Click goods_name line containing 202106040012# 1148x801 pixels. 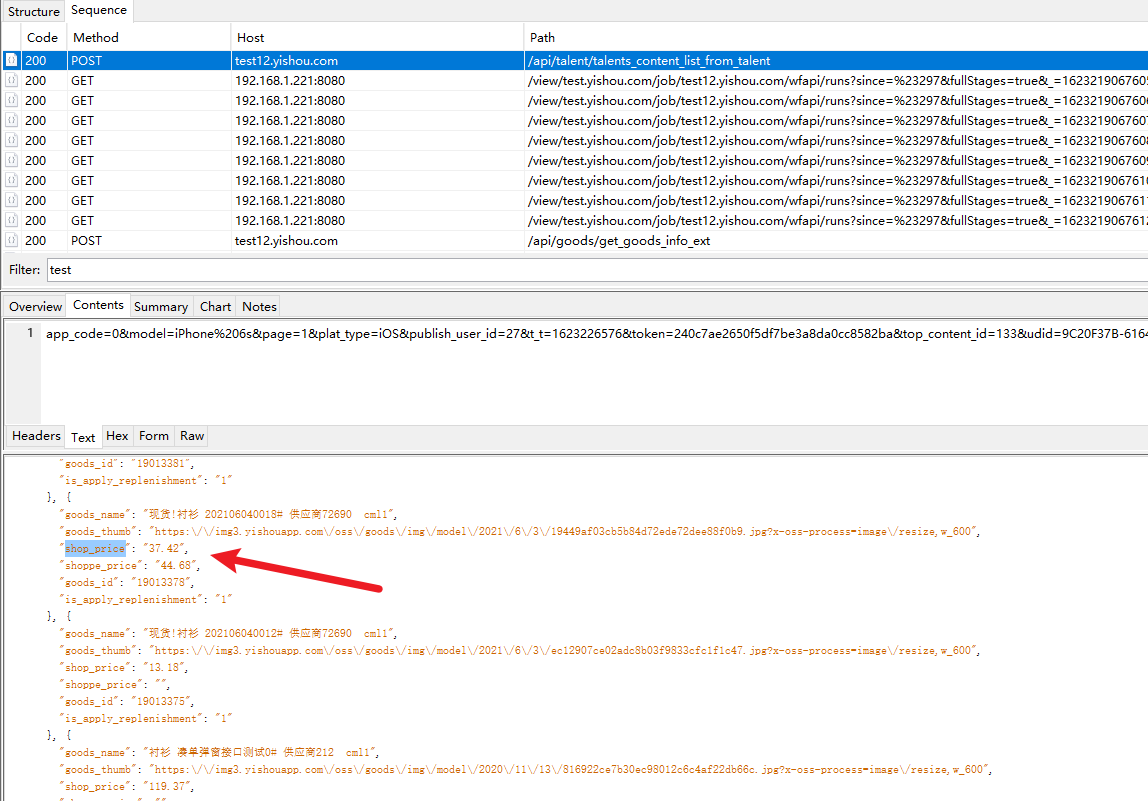tap(228, 633)
